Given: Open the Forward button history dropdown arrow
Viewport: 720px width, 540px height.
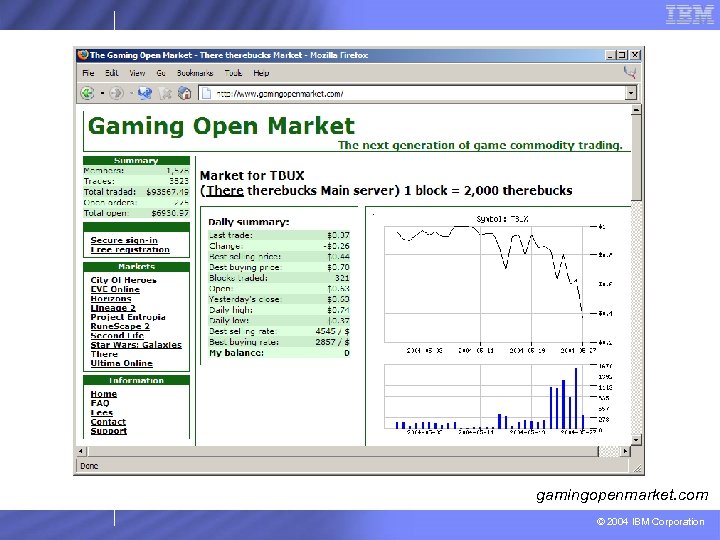Looking at the screenshot, I should [131, 93].
